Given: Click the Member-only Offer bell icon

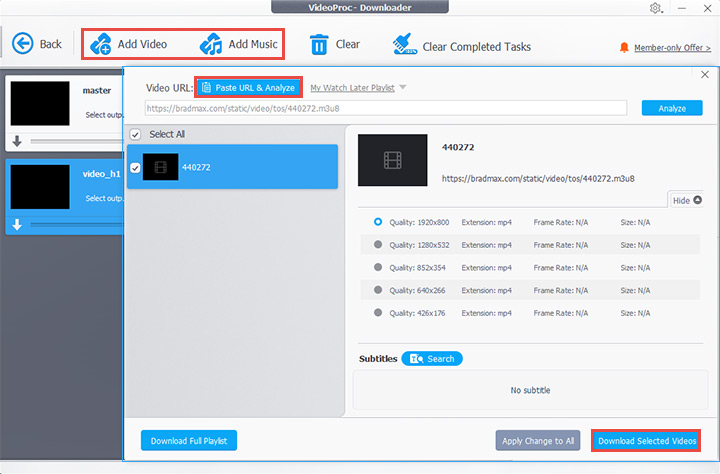Looking at the screenshot, I should 624,47.
